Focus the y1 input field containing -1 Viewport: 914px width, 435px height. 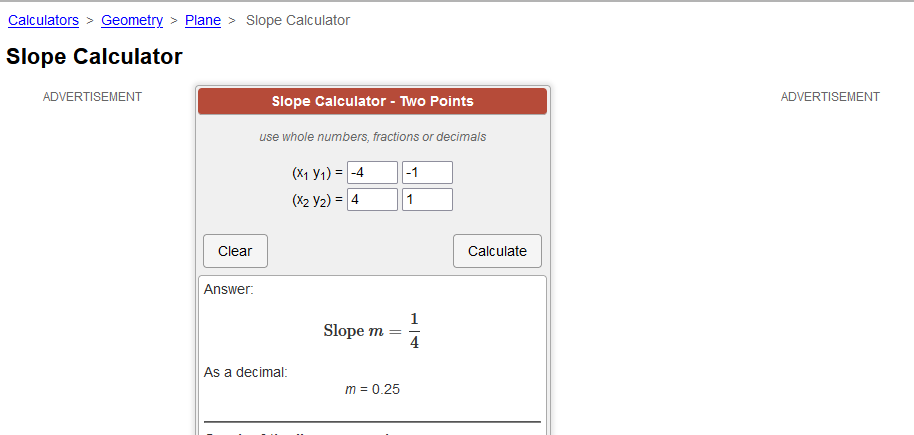point(427,173)
